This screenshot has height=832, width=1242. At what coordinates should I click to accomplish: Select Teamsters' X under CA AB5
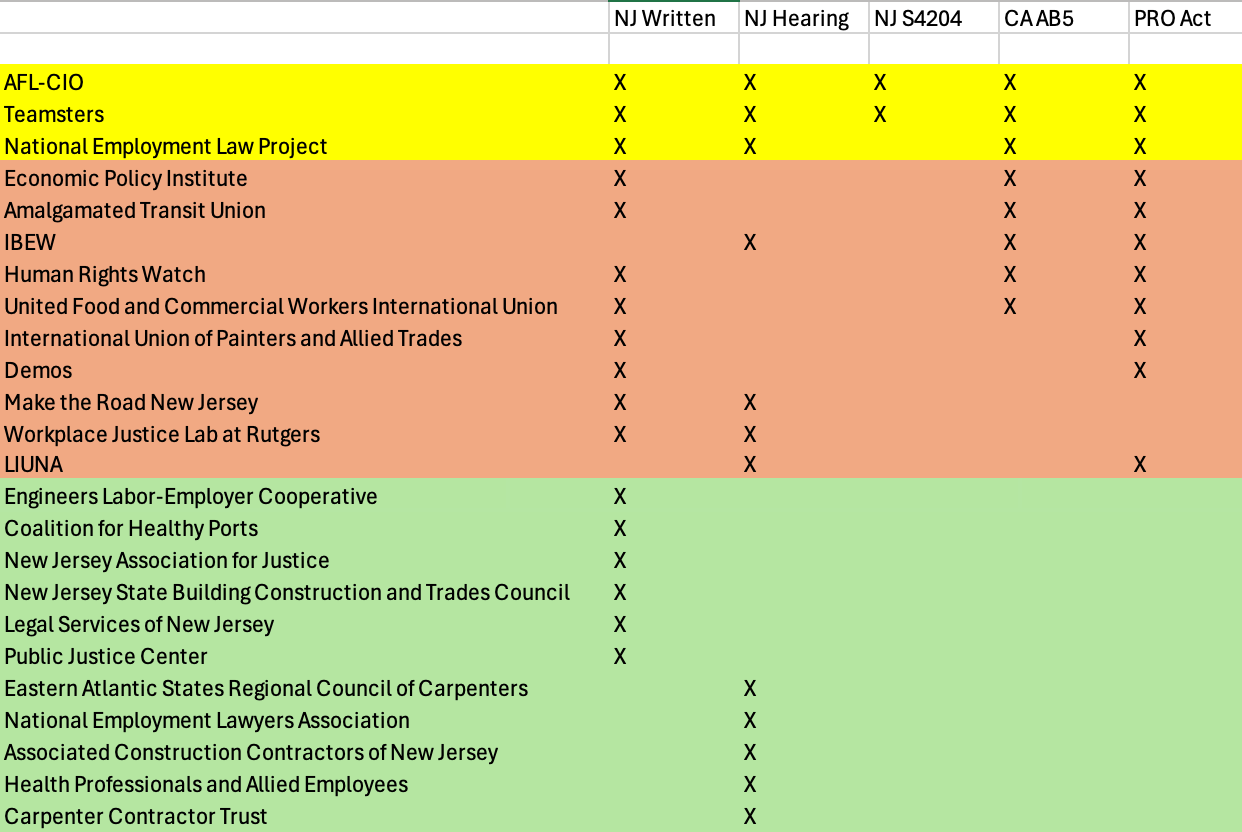[x=1010, y=114]
